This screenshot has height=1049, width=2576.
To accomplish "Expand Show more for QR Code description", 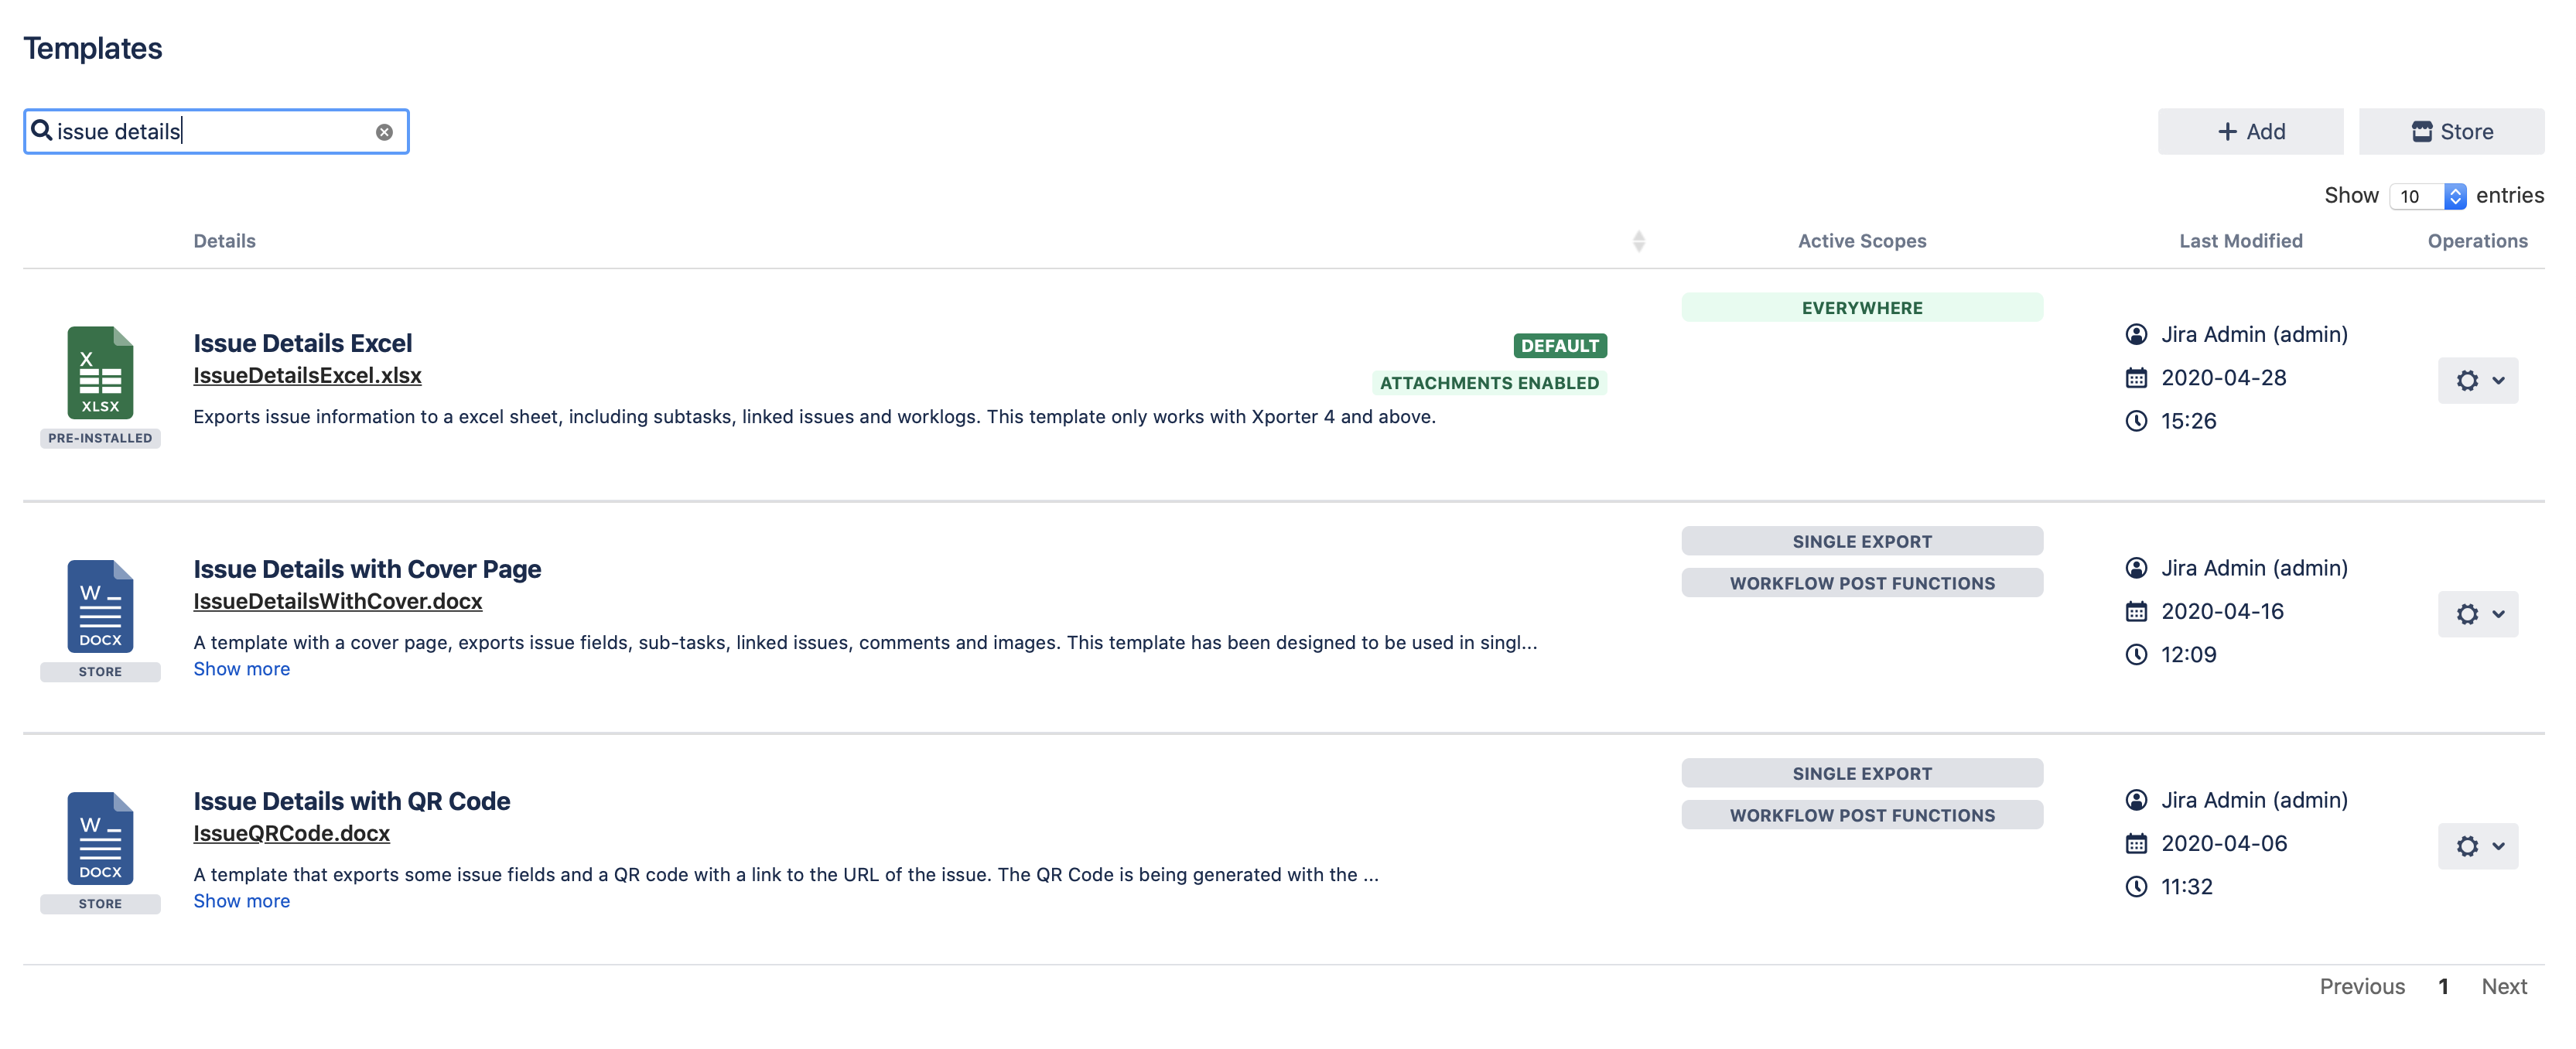I will click(241, 901).
